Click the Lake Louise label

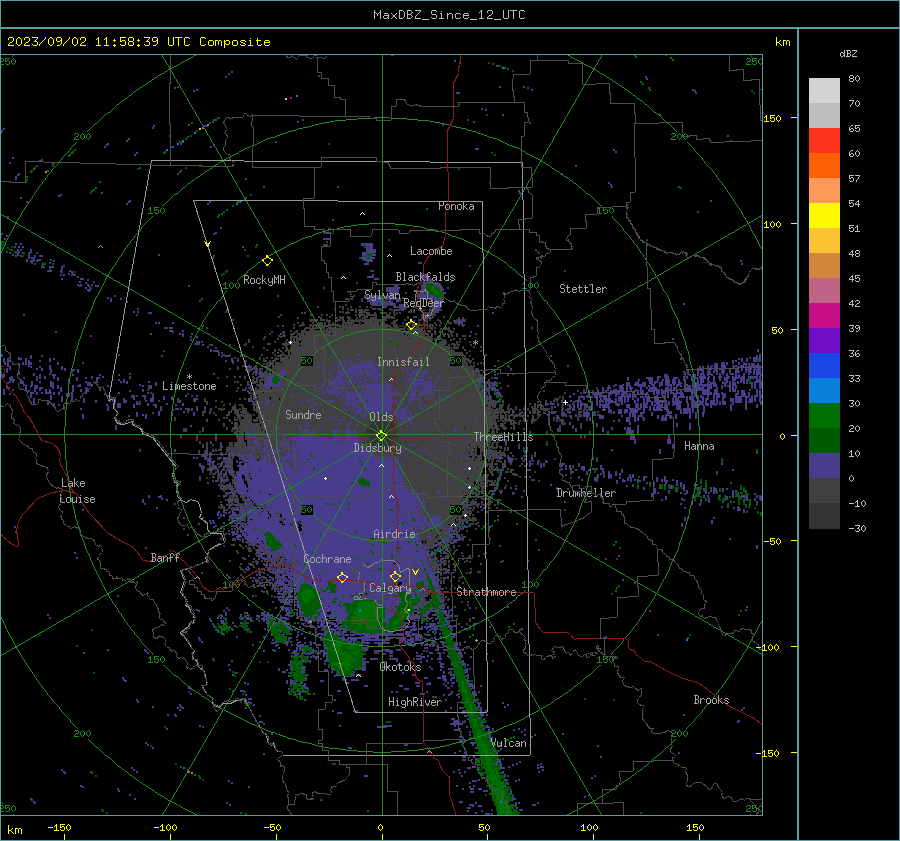77,491
